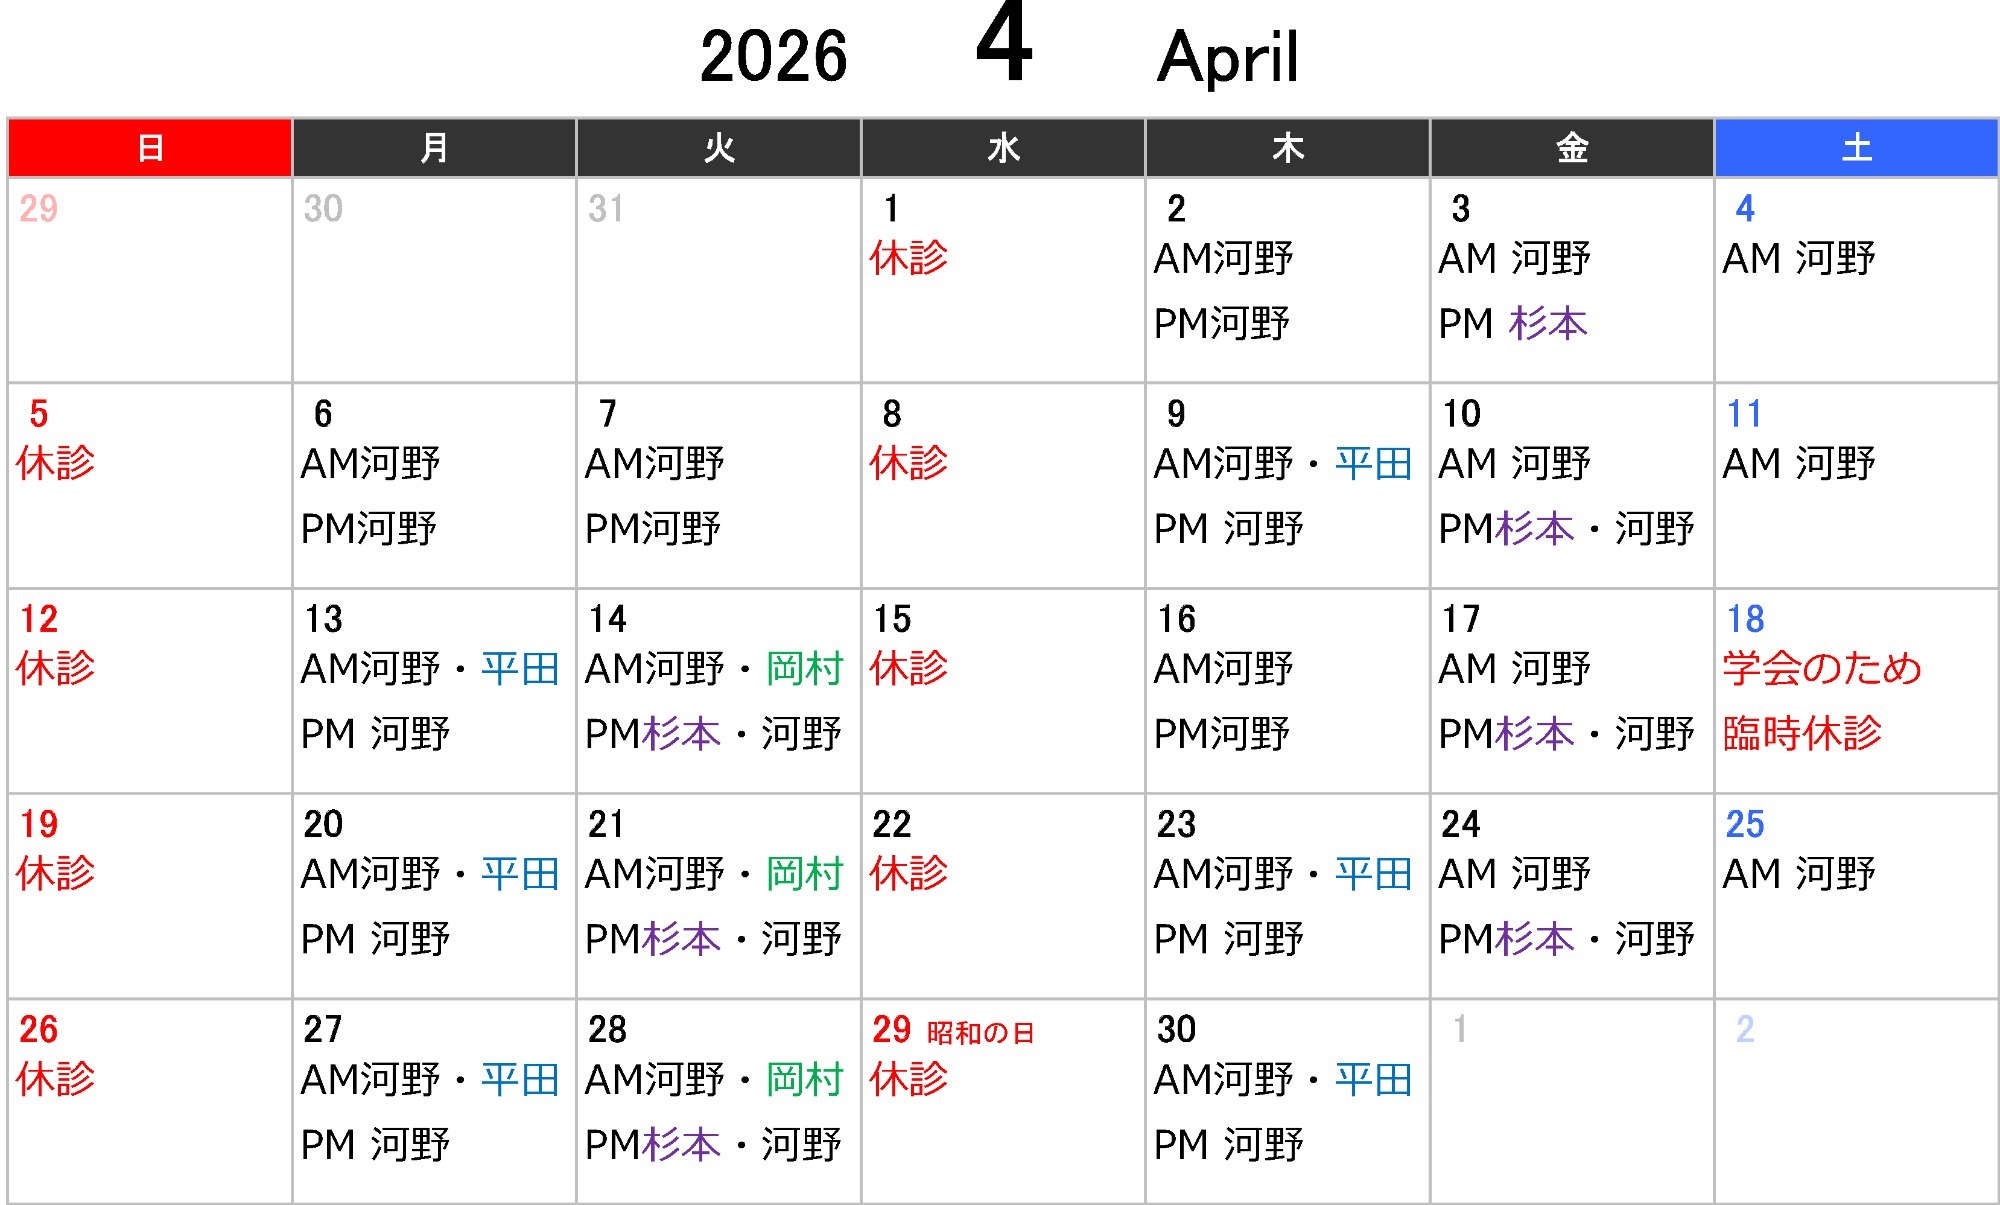Click date number 25 on Saturday
The height and width of the screenshot is (1205, 2000).
tap(1745, 824)
